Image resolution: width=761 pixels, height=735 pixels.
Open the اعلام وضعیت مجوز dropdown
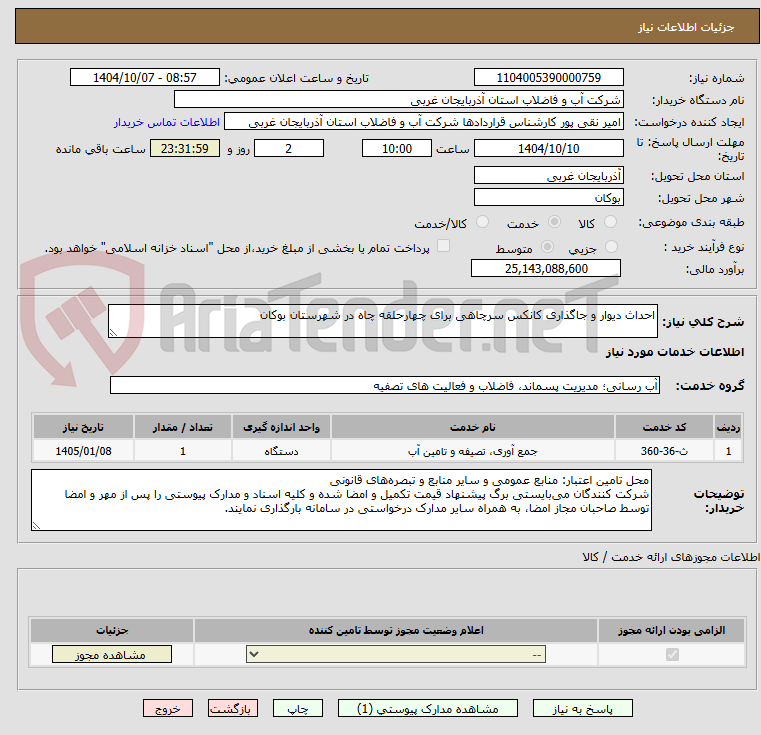pos(396,654)
